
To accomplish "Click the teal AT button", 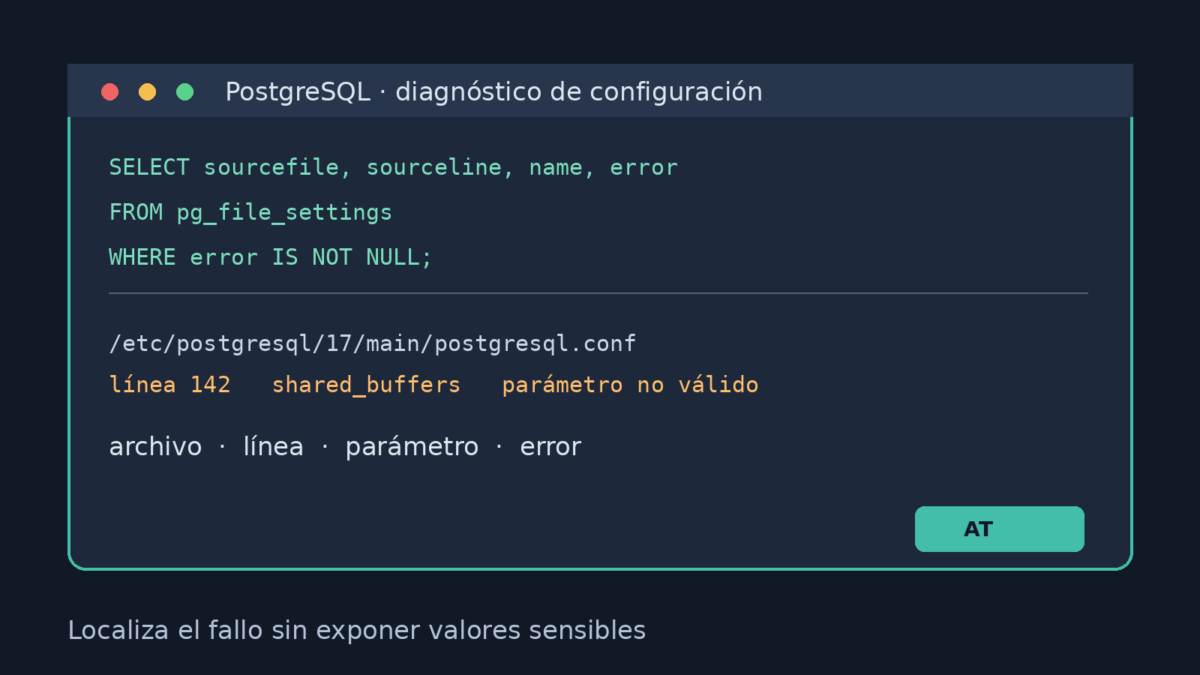I will (999, 529).
